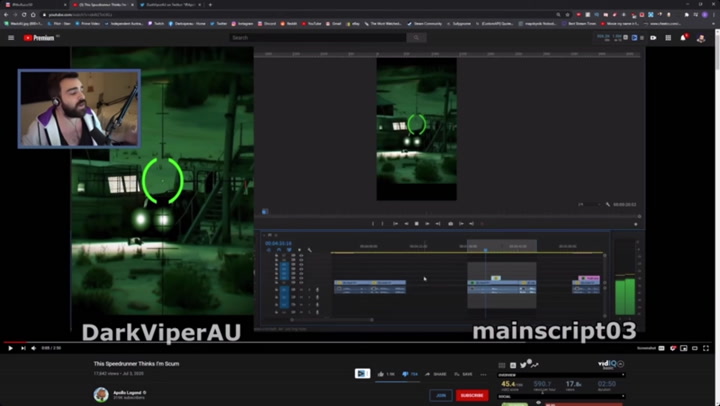The width and height of the screenshot is (720, 406).
Task: Switch to the Twitter browser tab
Action: tap(170, 5)
